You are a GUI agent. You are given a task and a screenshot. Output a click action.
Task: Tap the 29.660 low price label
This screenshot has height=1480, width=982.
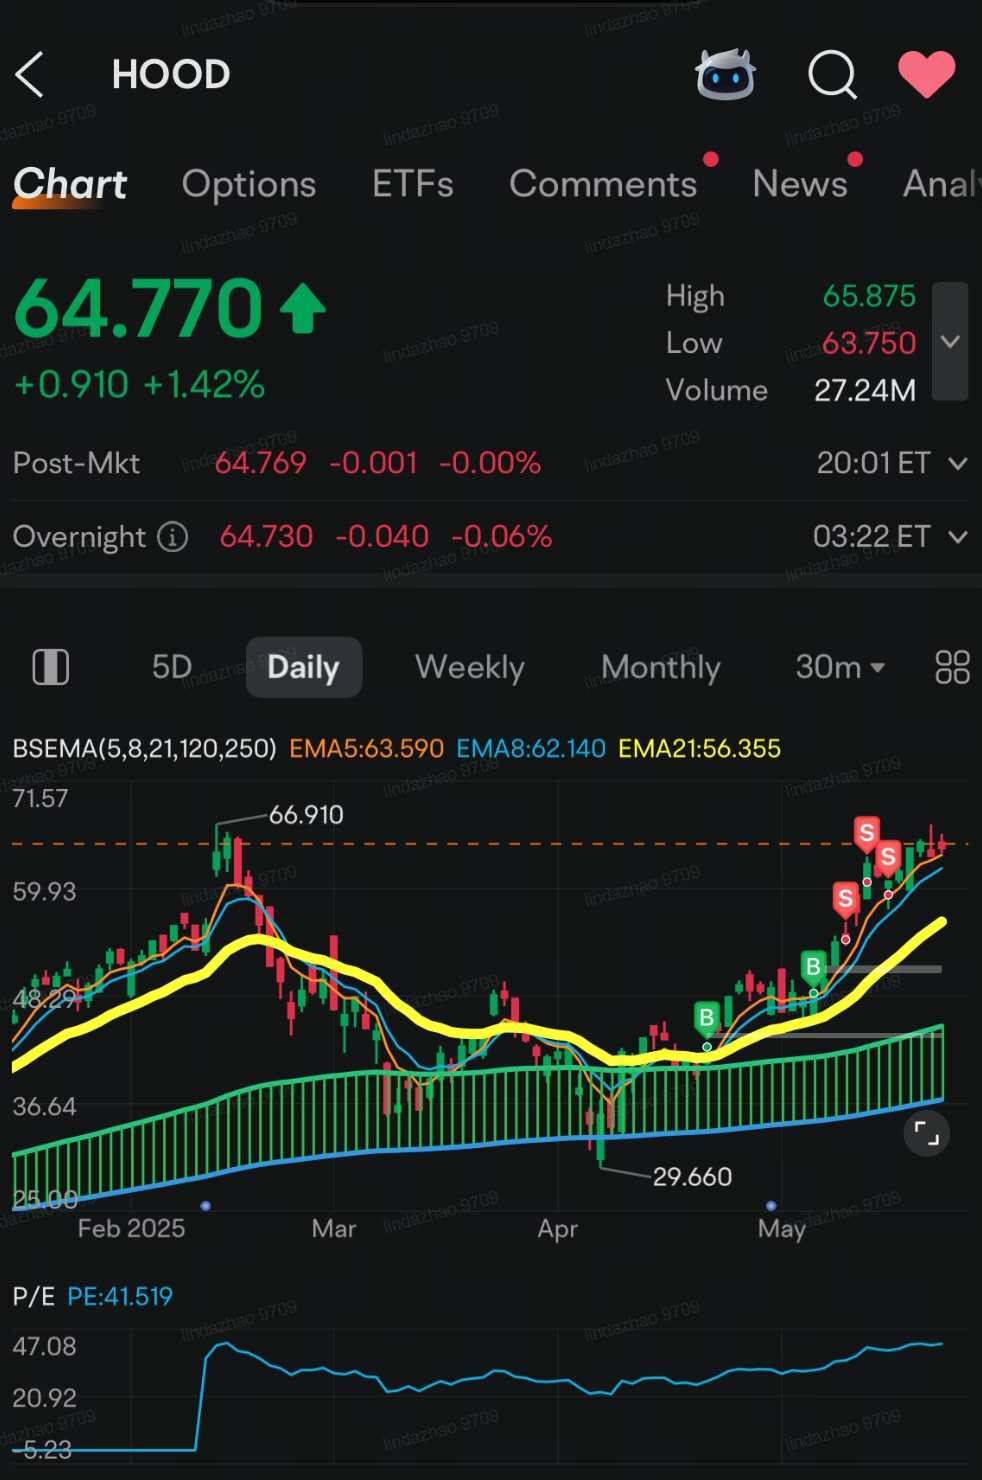(x=692, y=1177)
